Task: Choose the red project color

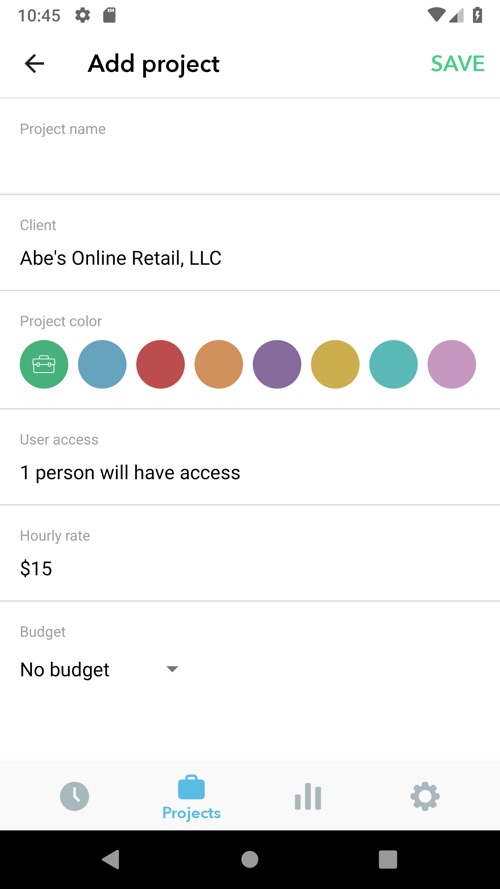Action: (160, 364)
